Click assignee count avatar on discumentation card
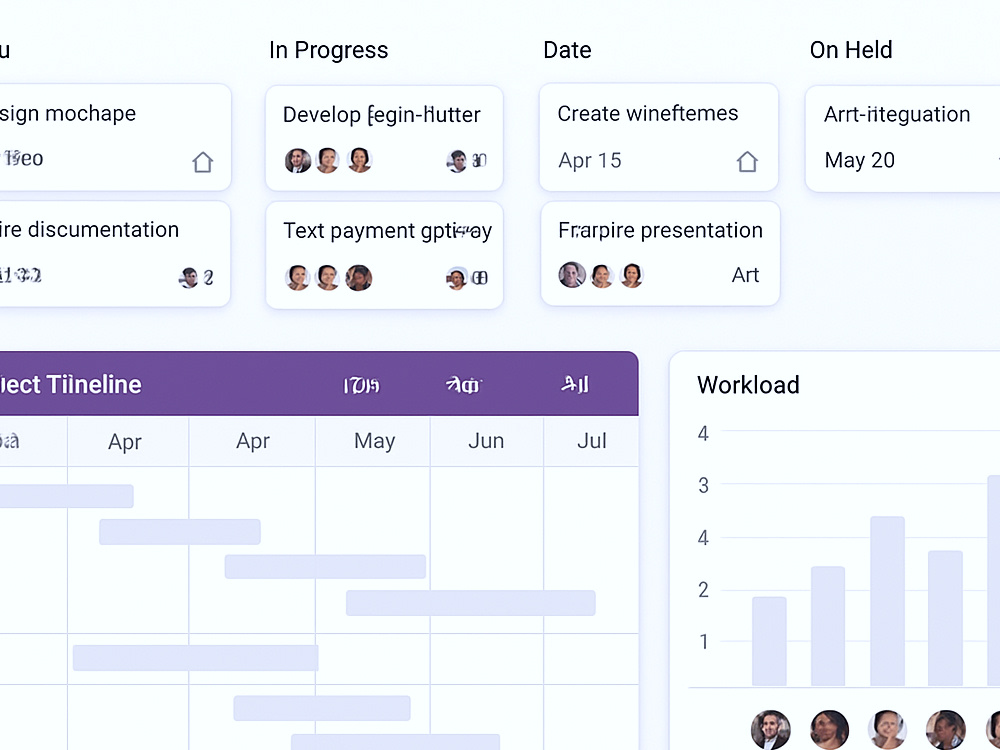This screenshot has width=1000, height=750. 189,277
